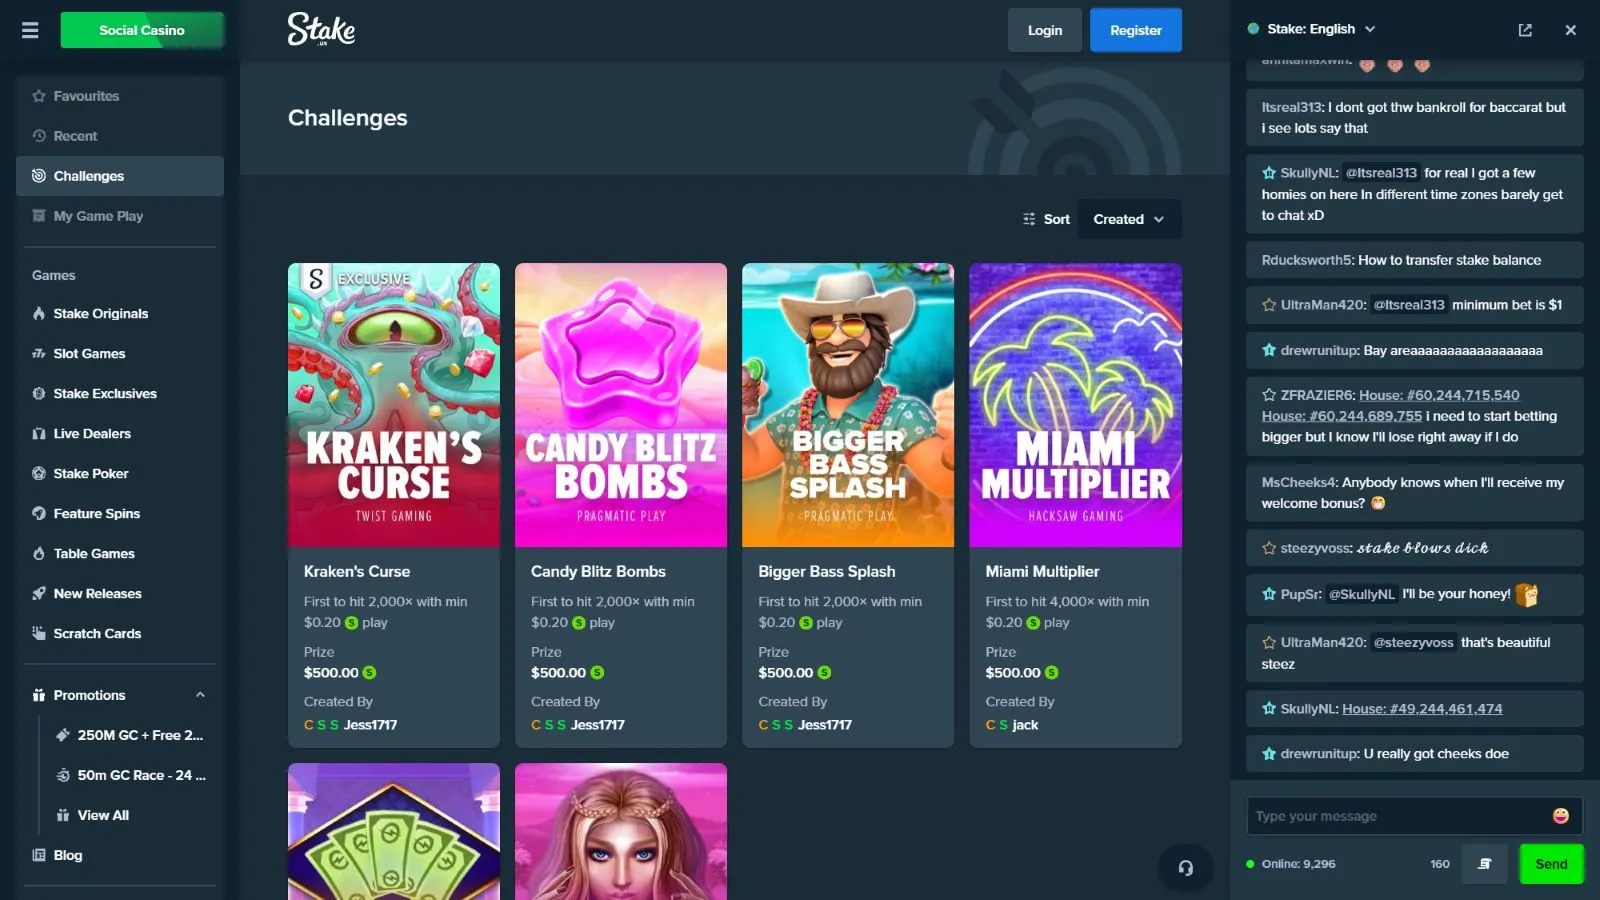
Task: Click the Stake Poker chip icon
Action: (39, 473)
